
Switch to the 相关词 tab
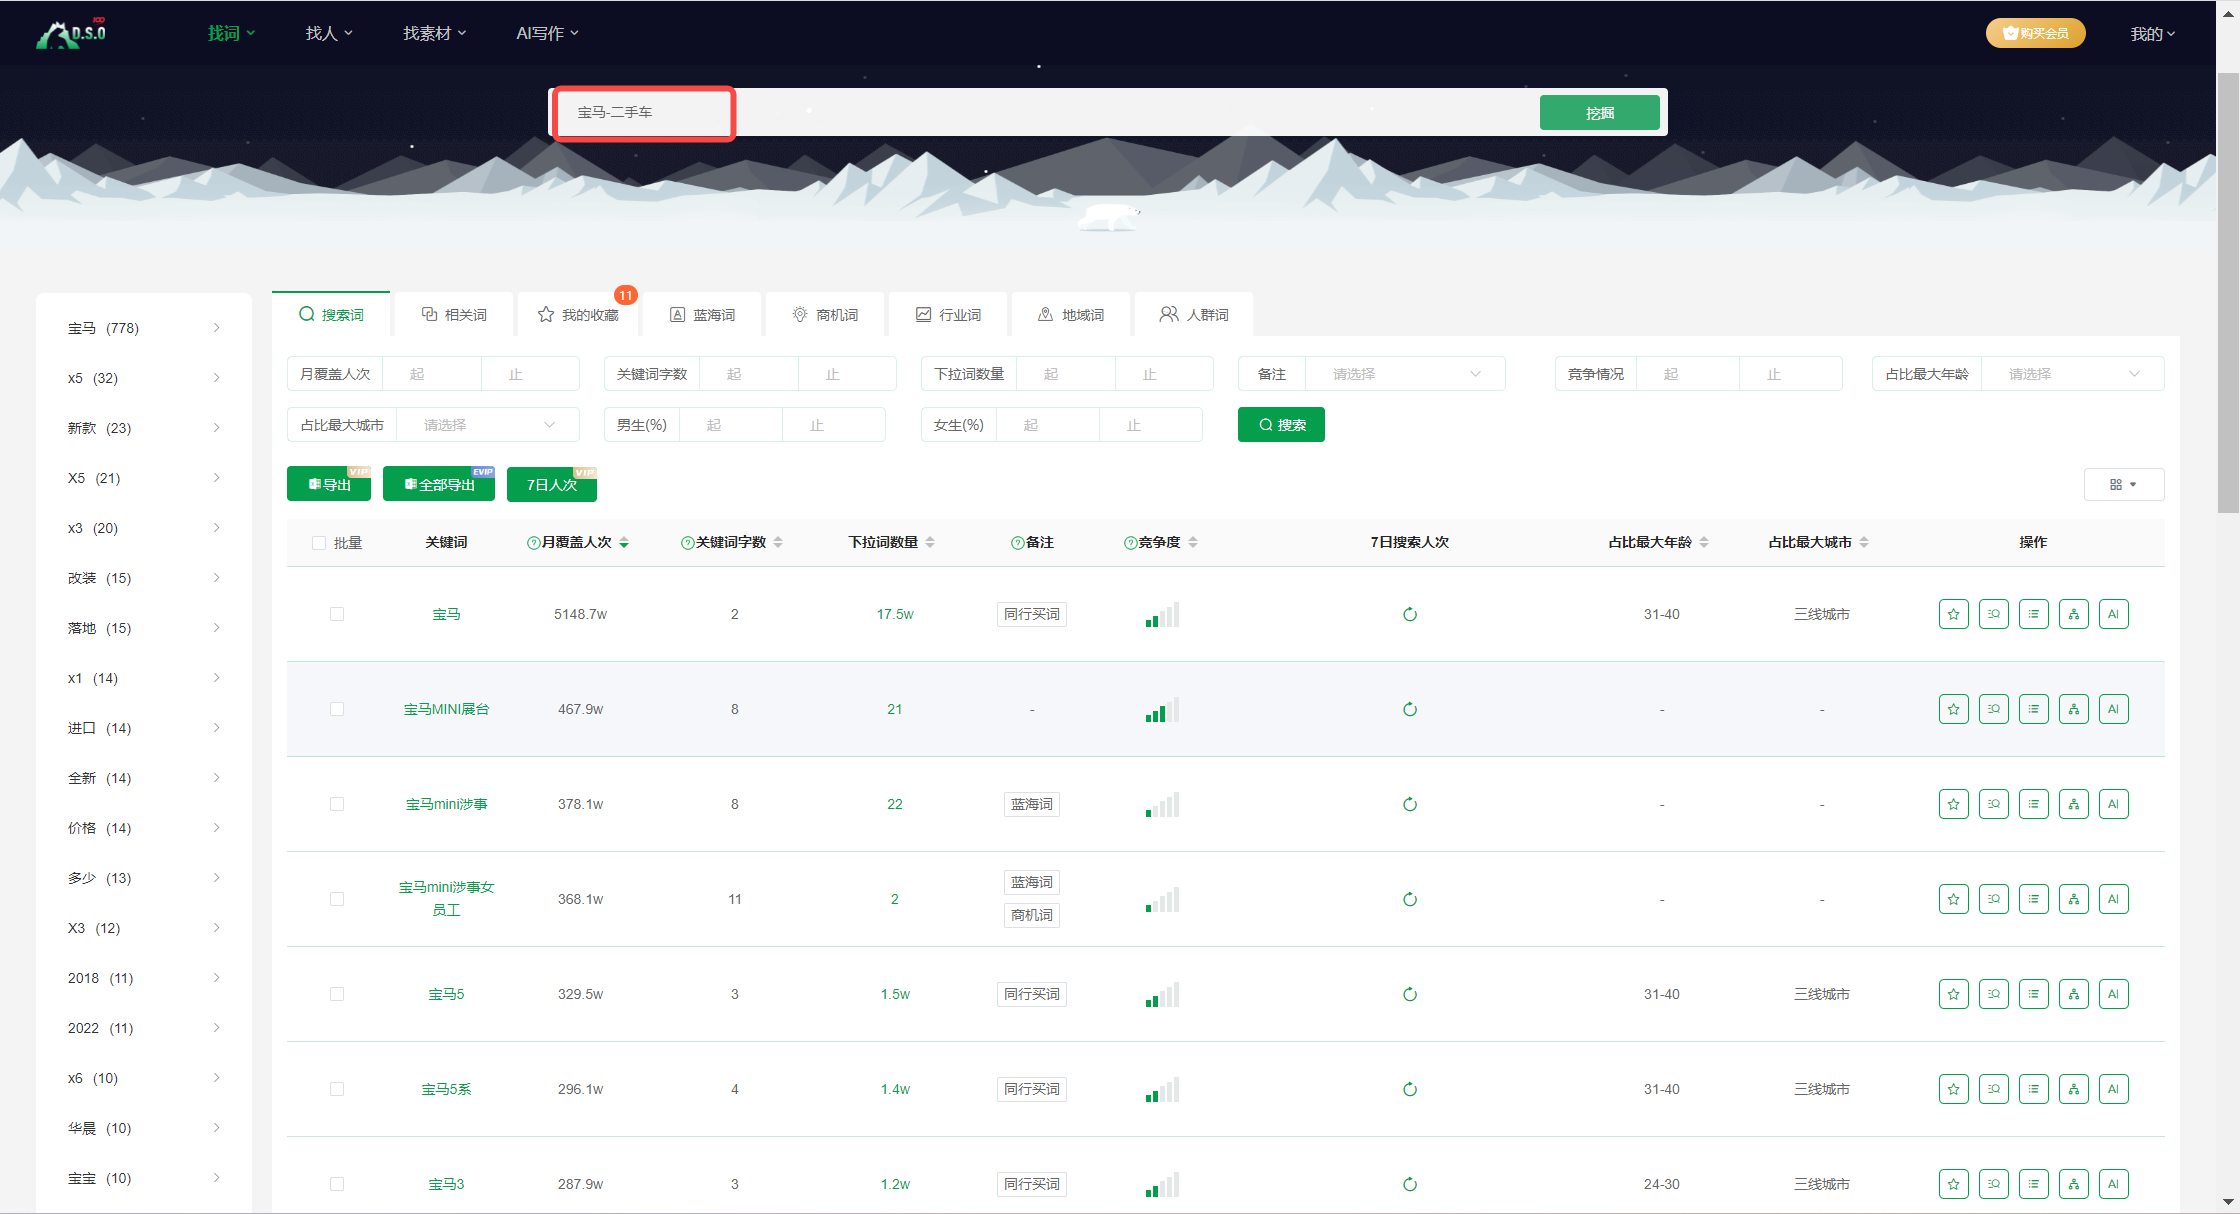click(x=455, y=315)
